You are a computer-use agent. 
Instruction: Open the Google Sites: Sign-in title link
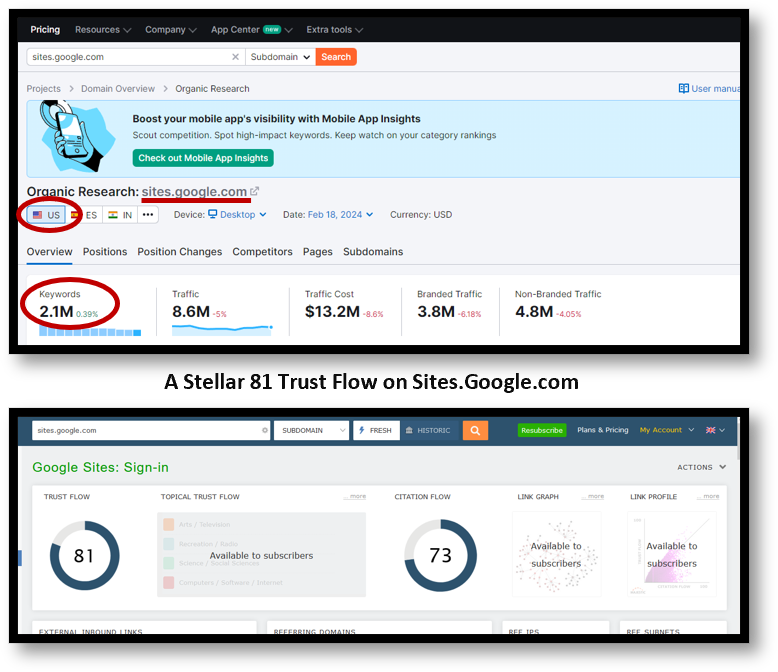(100, 468)
